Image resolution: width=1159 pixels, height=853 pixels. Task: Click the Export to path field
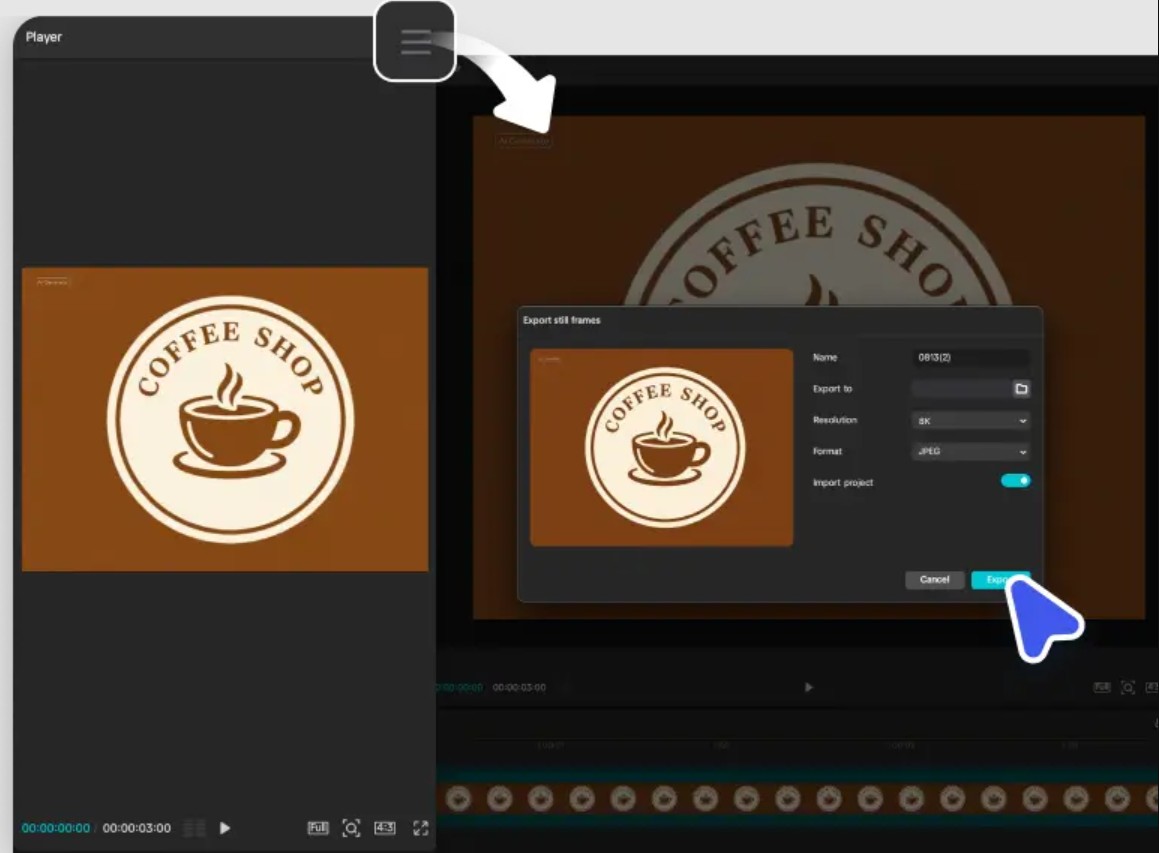[x=960, y=389]
